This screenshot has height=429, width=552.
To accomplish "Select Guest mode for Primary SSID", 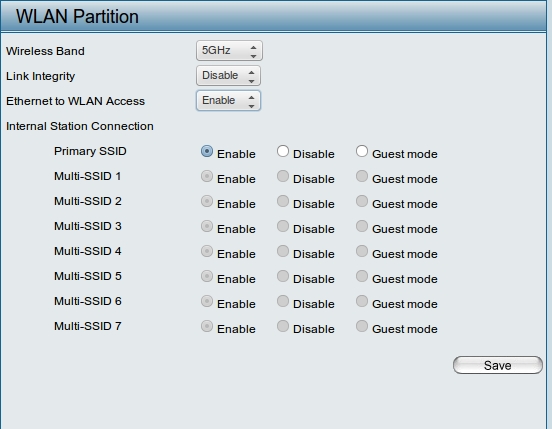I will pyautogui.click(x=362, y=151).
